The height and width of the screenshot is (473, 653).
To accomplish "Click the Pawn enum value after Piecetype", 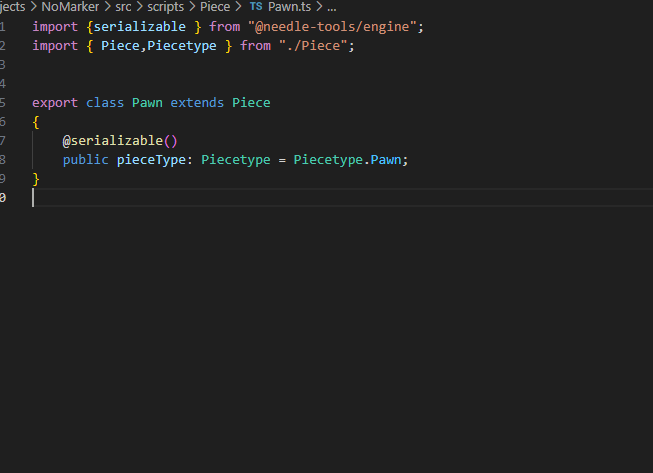I will point(390,159).
